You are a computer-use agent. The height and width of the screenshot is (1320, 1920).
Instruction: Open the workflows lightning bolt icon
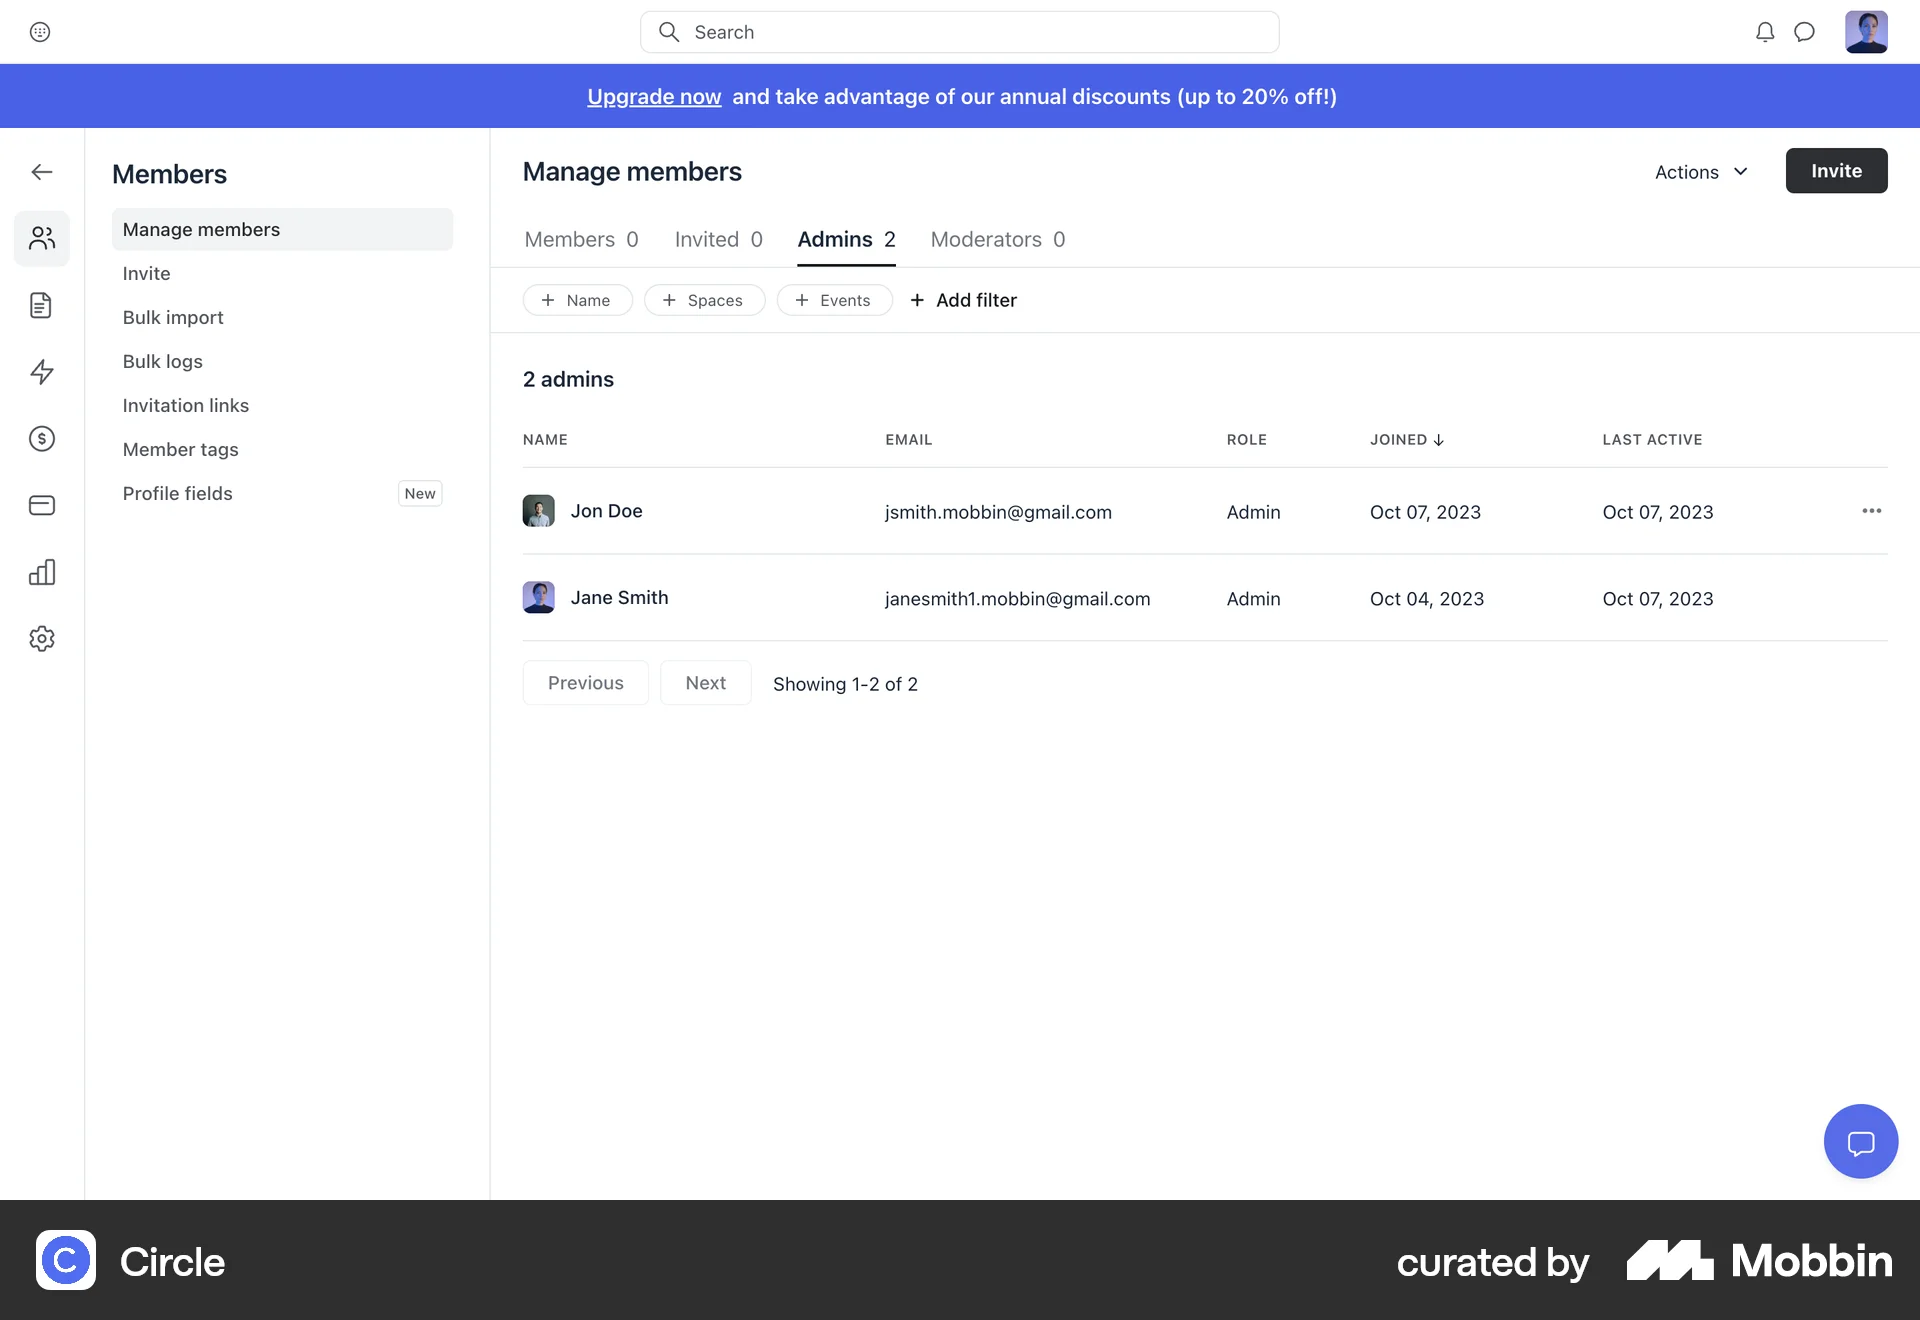[41, 372]
